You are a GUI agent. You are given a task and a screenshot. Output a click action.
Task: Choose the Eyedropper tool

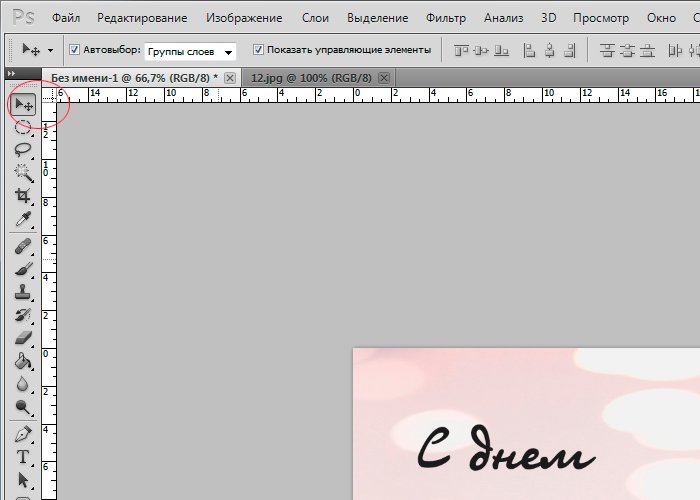pos(22,219)
